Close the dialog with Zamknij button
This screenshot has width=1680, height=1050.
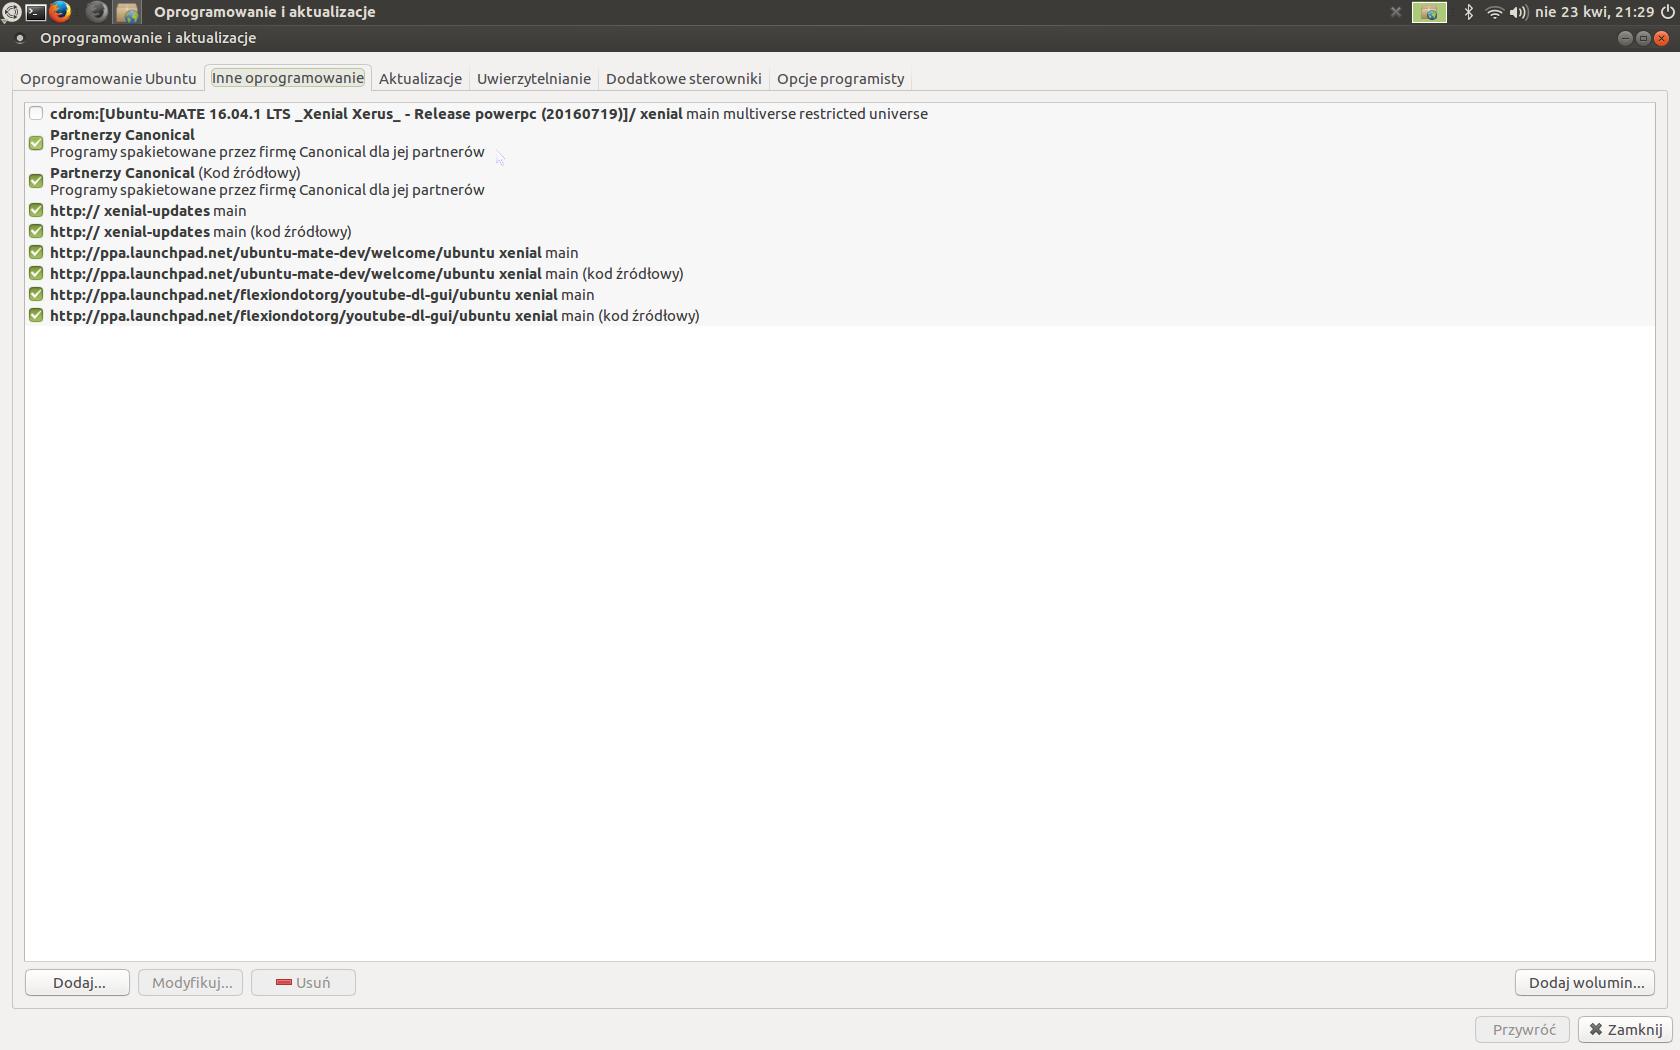pyautogui.click(x=1626, y=1029)
